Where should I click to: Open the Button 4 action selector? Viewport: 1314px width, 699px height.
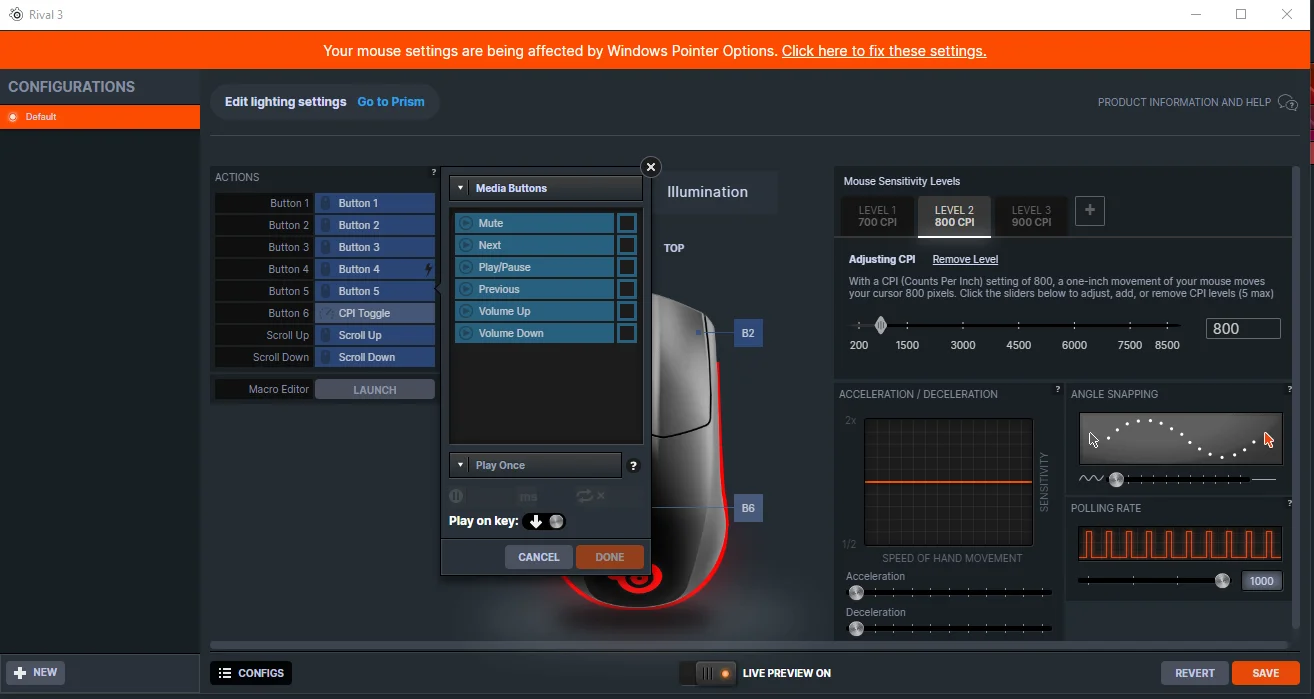click(x=375, y=269)
